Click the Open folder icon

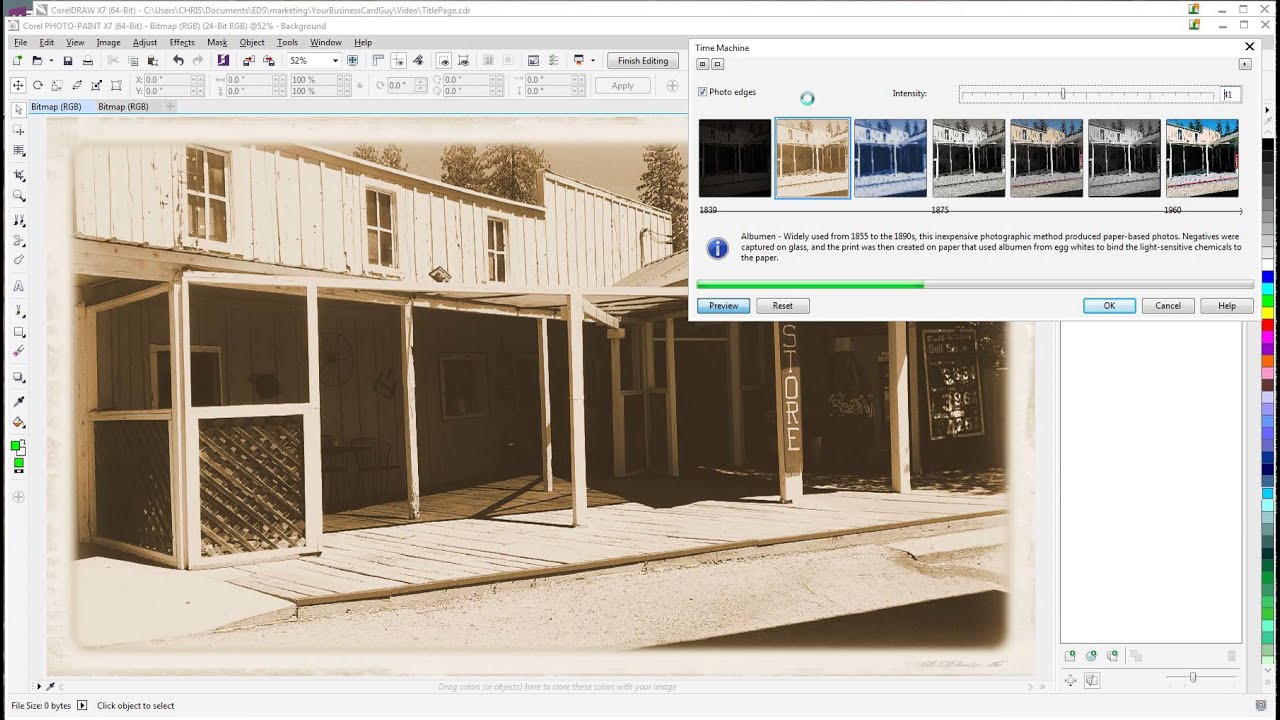pos(37,61)
